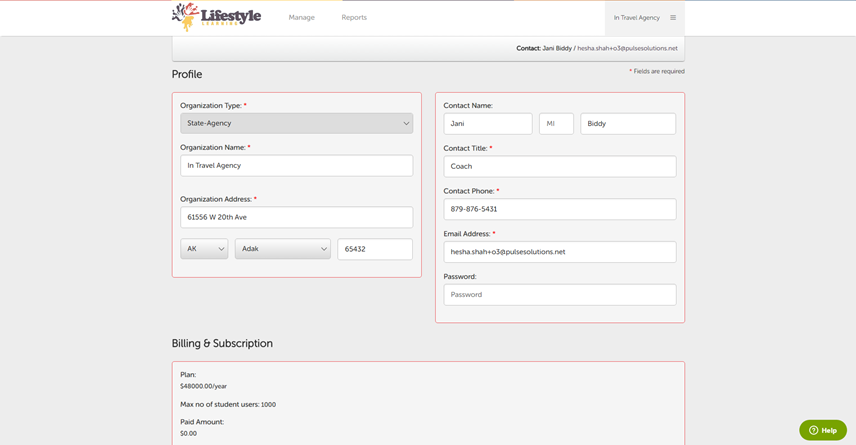Click the In Travel Agency account label
The width and height of the screenshot is (856, 445).
[x=636, y=18]
